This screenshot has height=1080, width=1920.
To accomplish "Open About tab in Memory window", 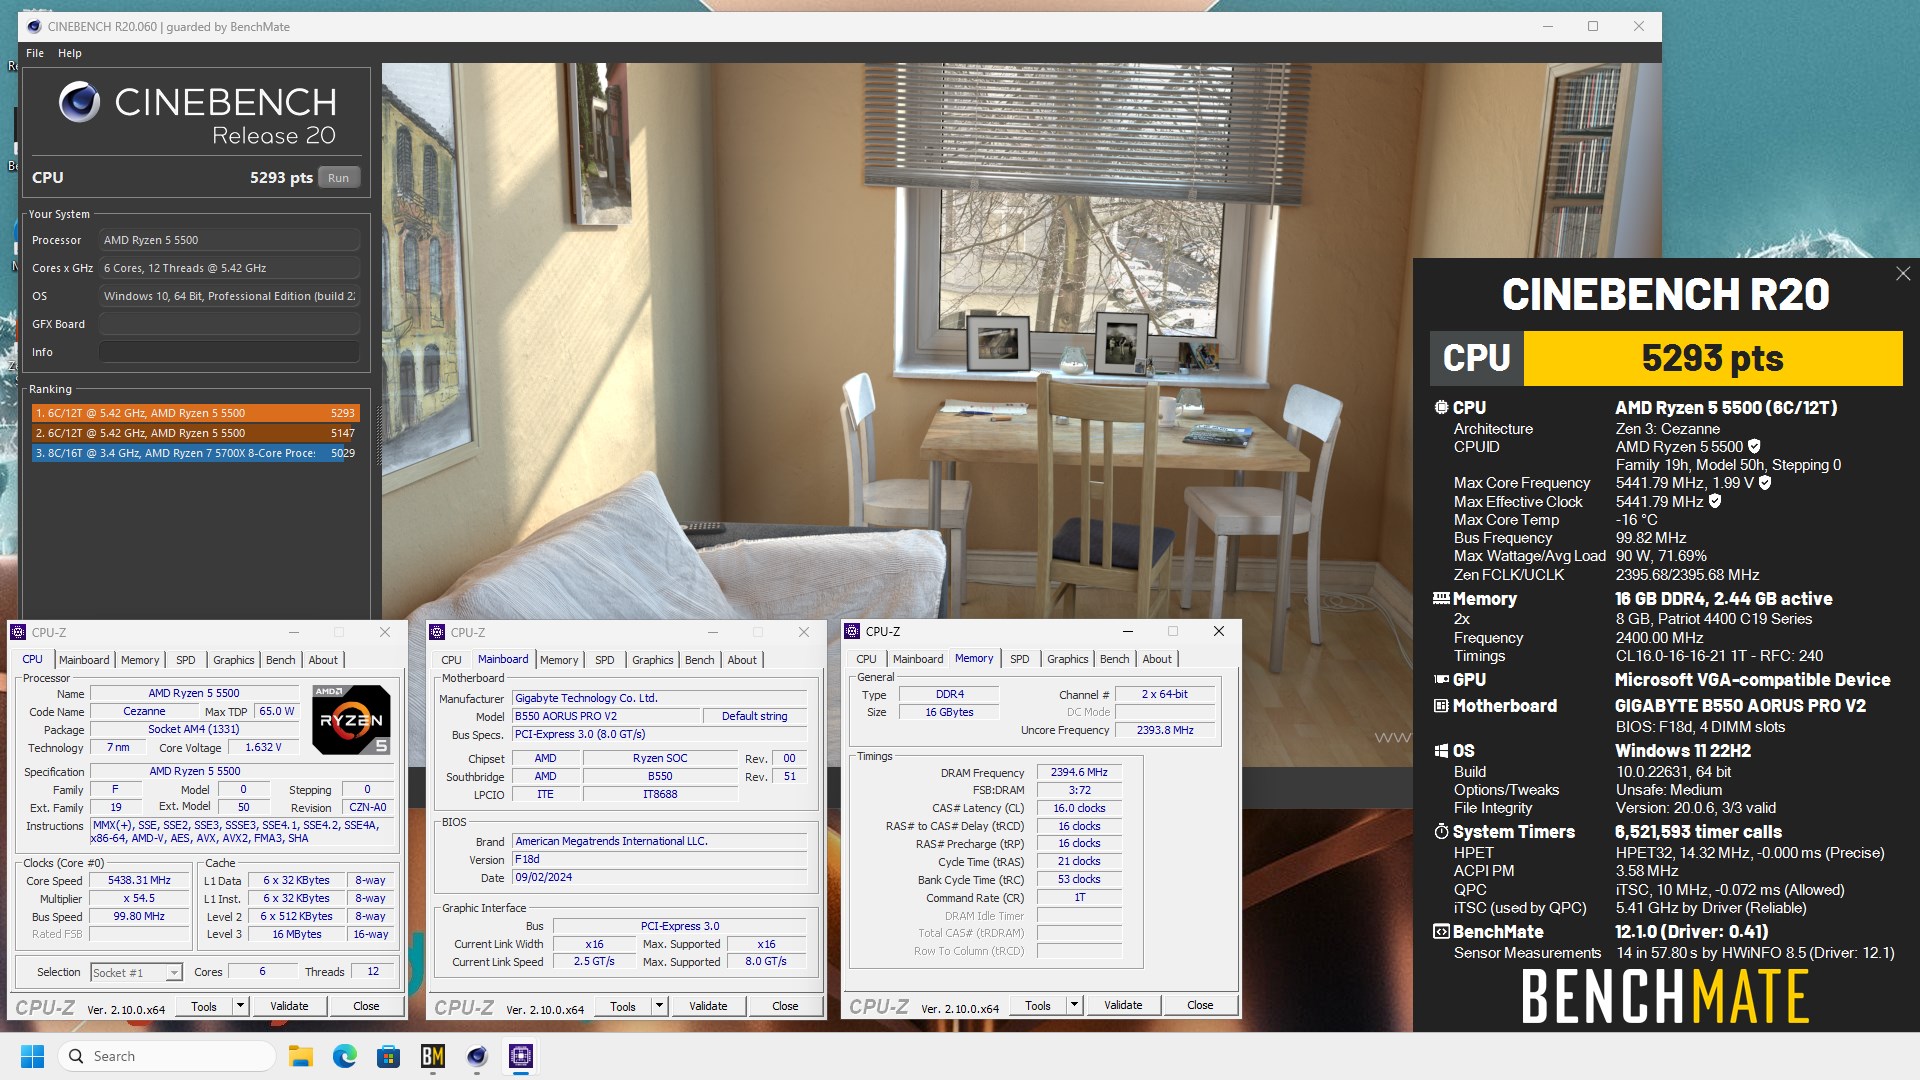I will coord(1157,659).
